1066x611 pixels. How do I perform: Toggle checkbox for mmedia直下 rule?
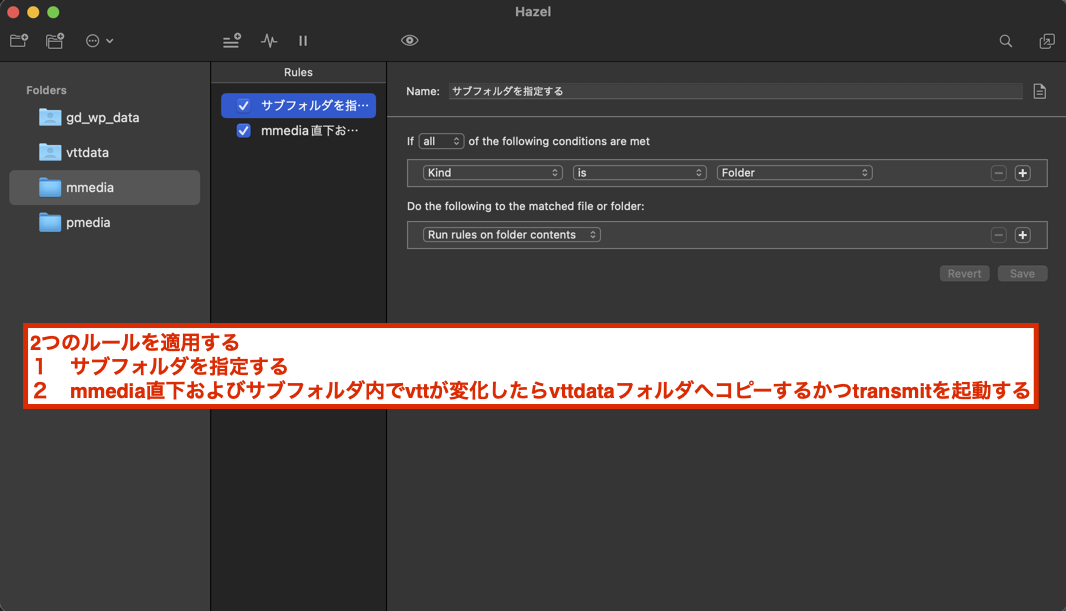[x=243, y=131]
